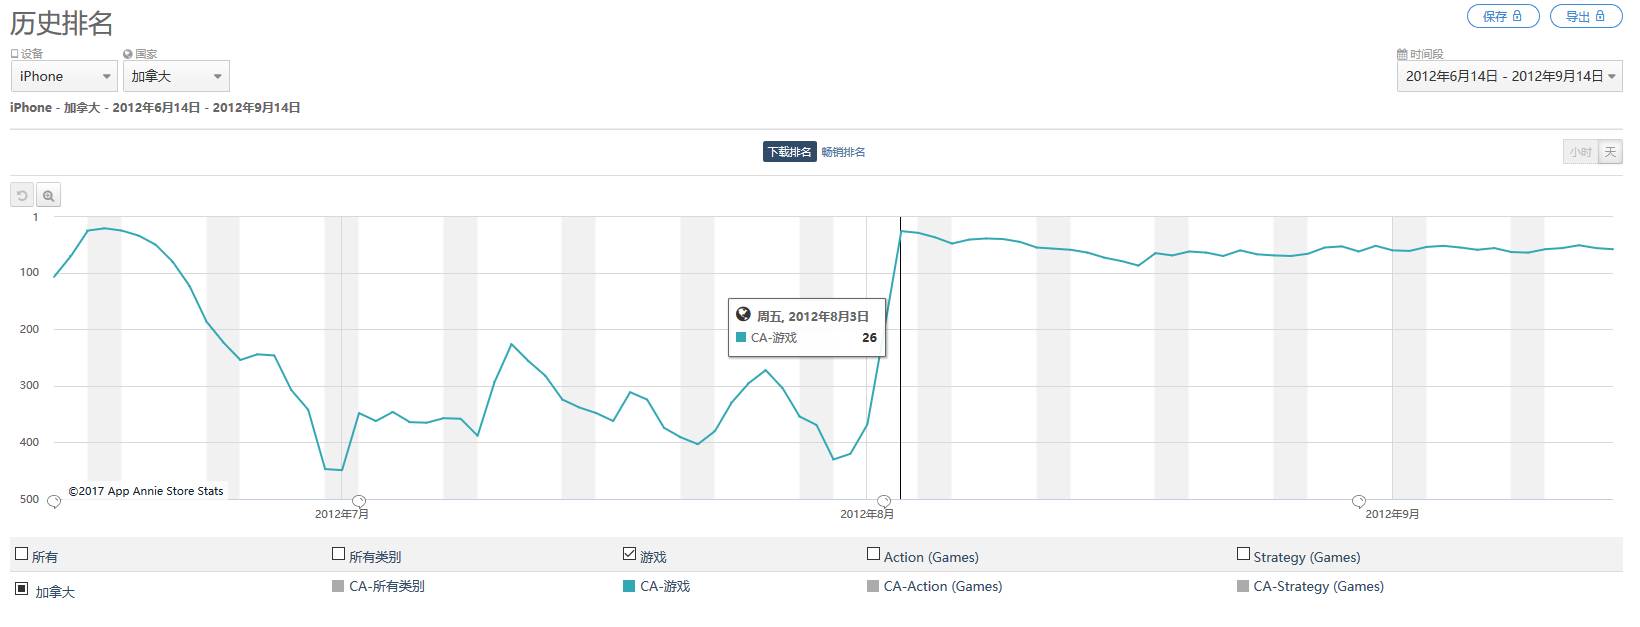Click the globe icon next to 国家
Viewport: 1640px width, 627px height.
coord(128,54)
